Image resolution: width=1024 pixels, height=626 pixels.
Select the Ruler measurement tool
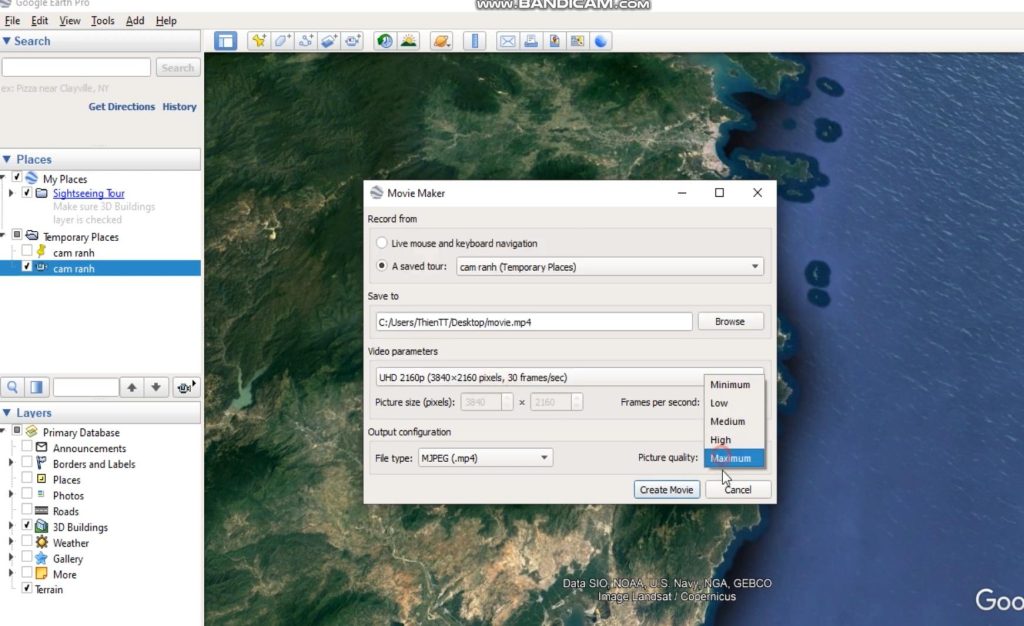point(475,41)
